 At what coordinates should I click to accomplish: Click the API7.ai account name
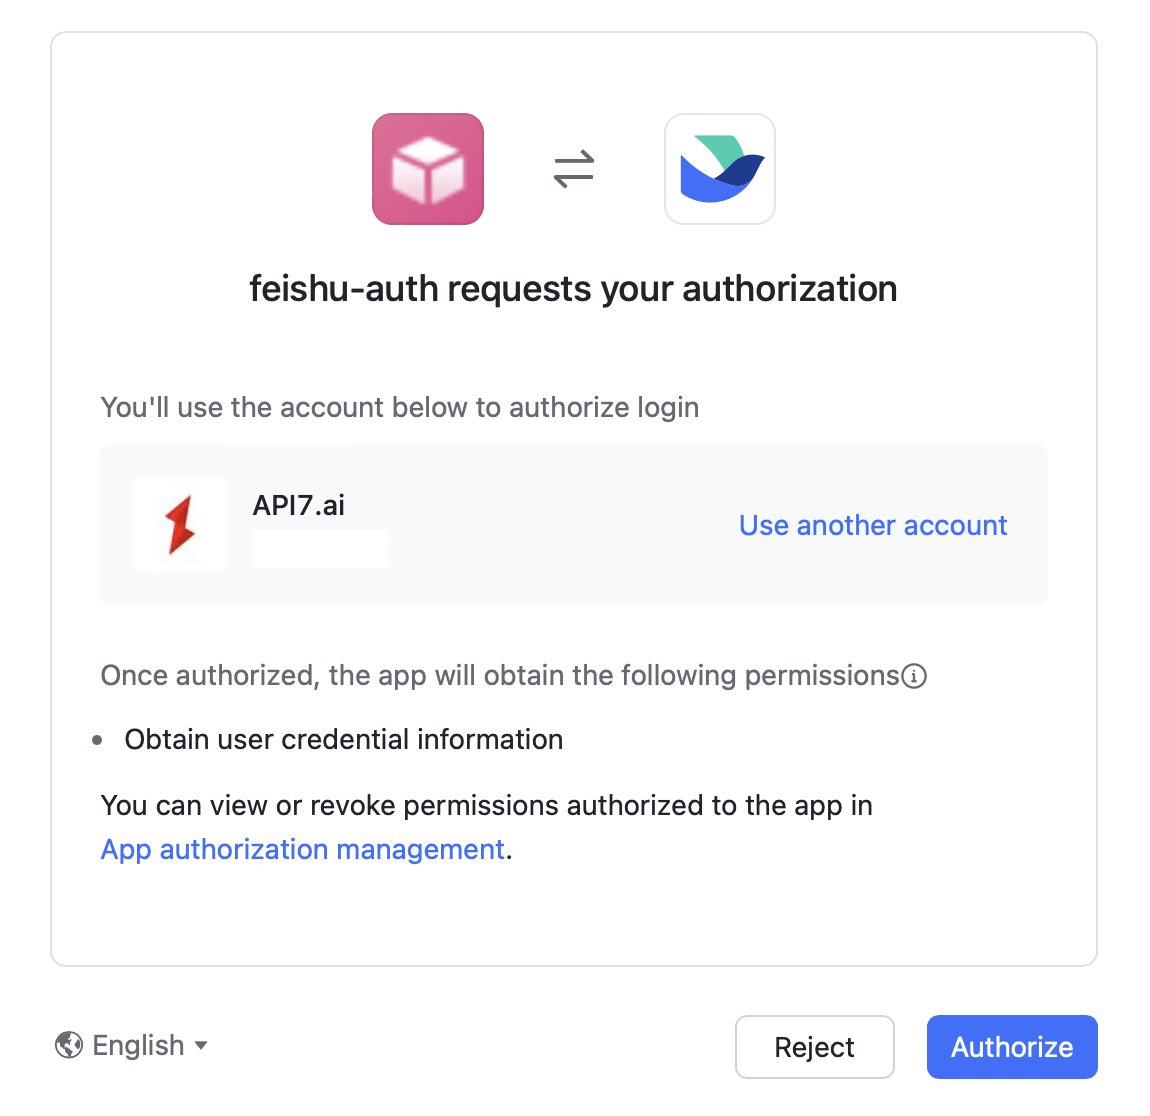[x=298, y=505]
